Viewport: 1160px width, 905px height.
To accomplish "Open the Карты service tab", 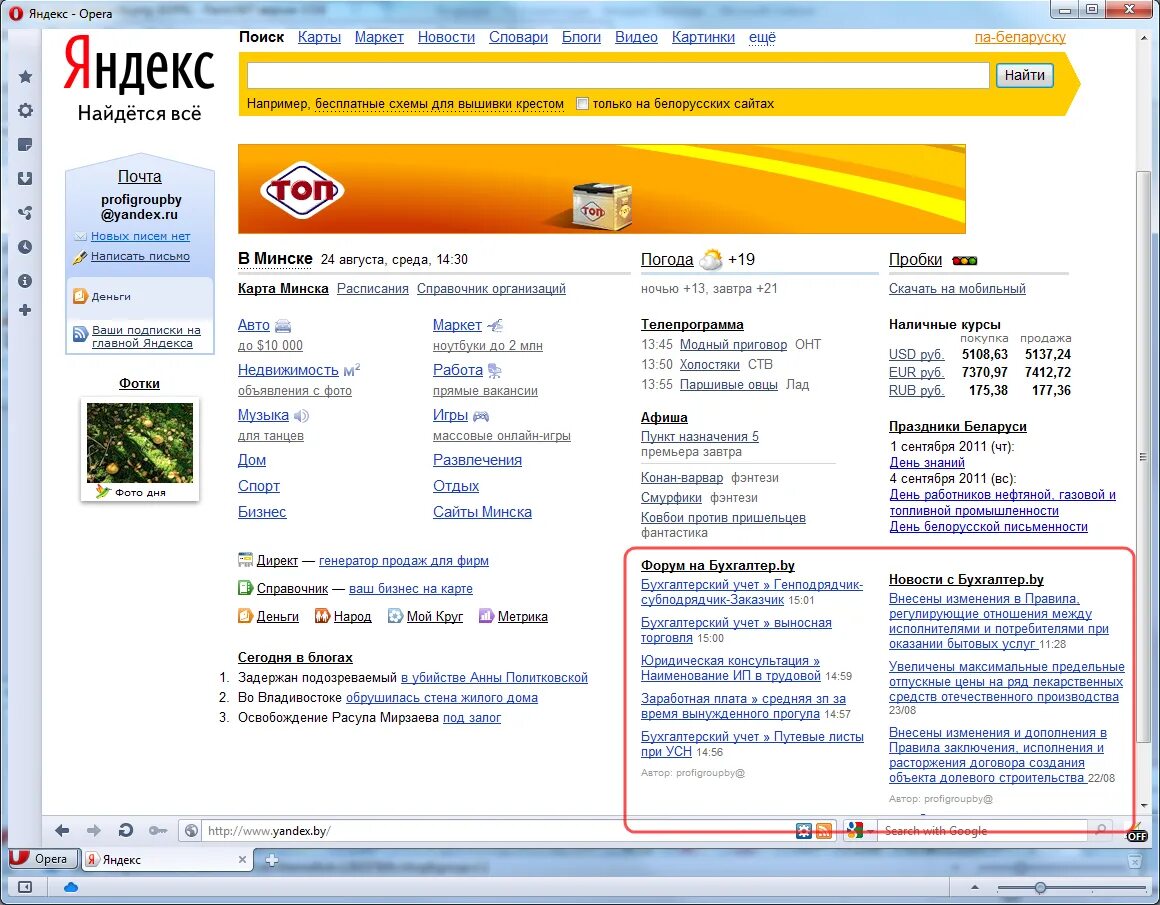I will click(320, 37).
